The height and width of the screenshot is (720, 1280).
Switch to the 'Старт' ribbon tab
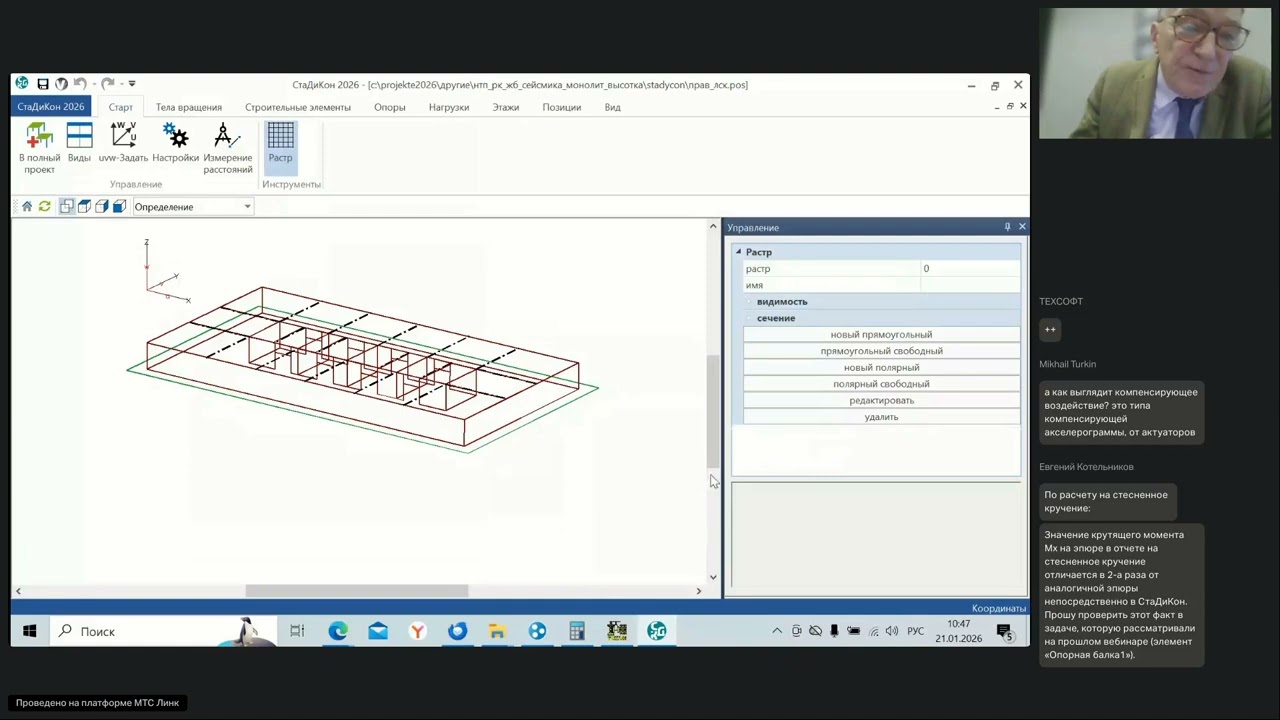121,107
